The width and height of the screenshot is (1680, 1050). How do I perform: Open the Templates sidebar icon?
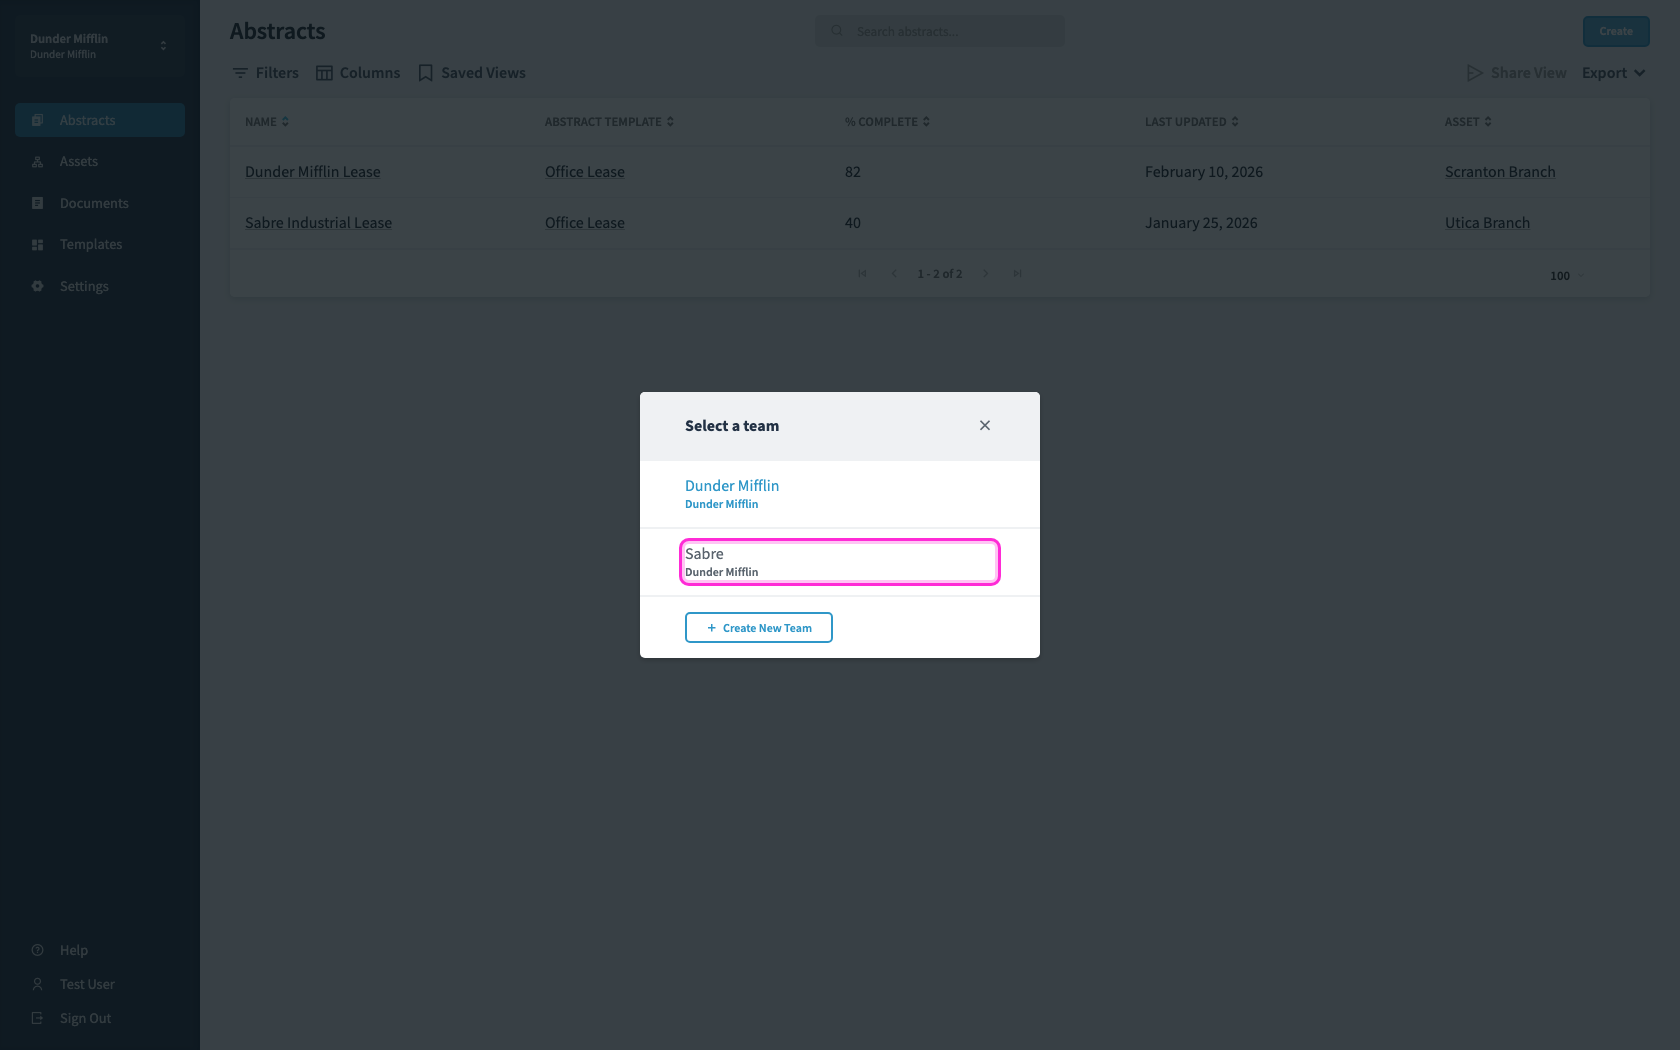[38, 245]
